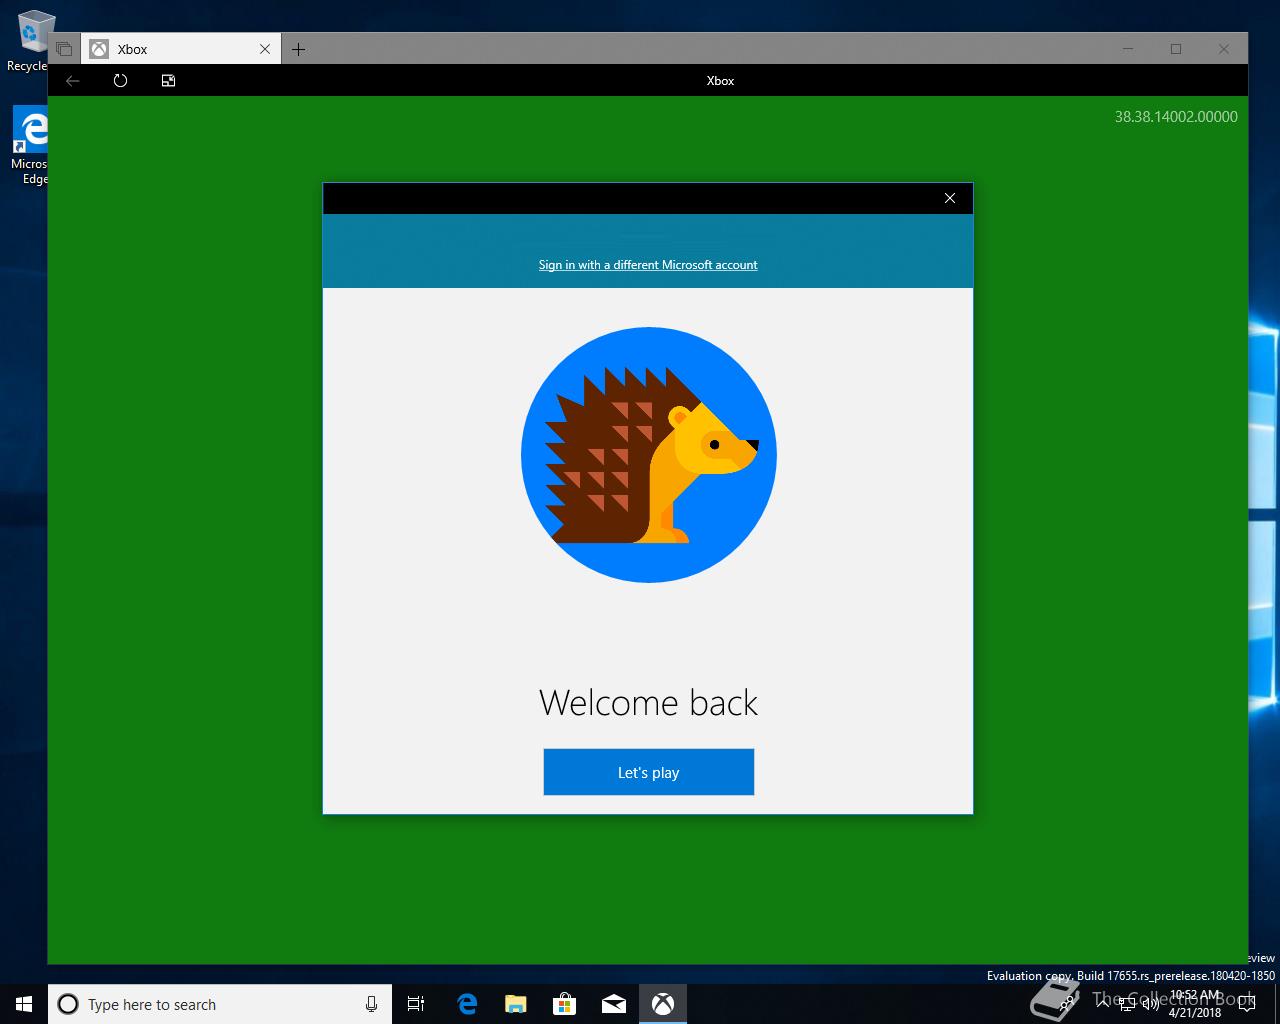Open the Windows Start menu
This screenshot has height=1024, width=1280.
pyautogui.click(x=24, y=1004)
